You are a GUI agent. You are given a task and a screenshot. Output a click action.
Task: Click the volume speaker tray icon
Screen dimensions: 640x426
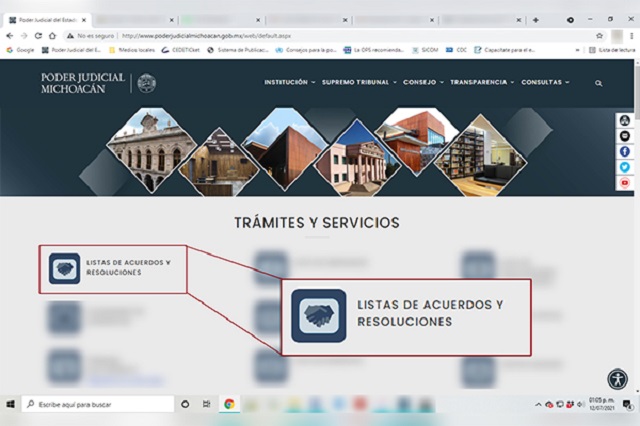coord(581,404)
